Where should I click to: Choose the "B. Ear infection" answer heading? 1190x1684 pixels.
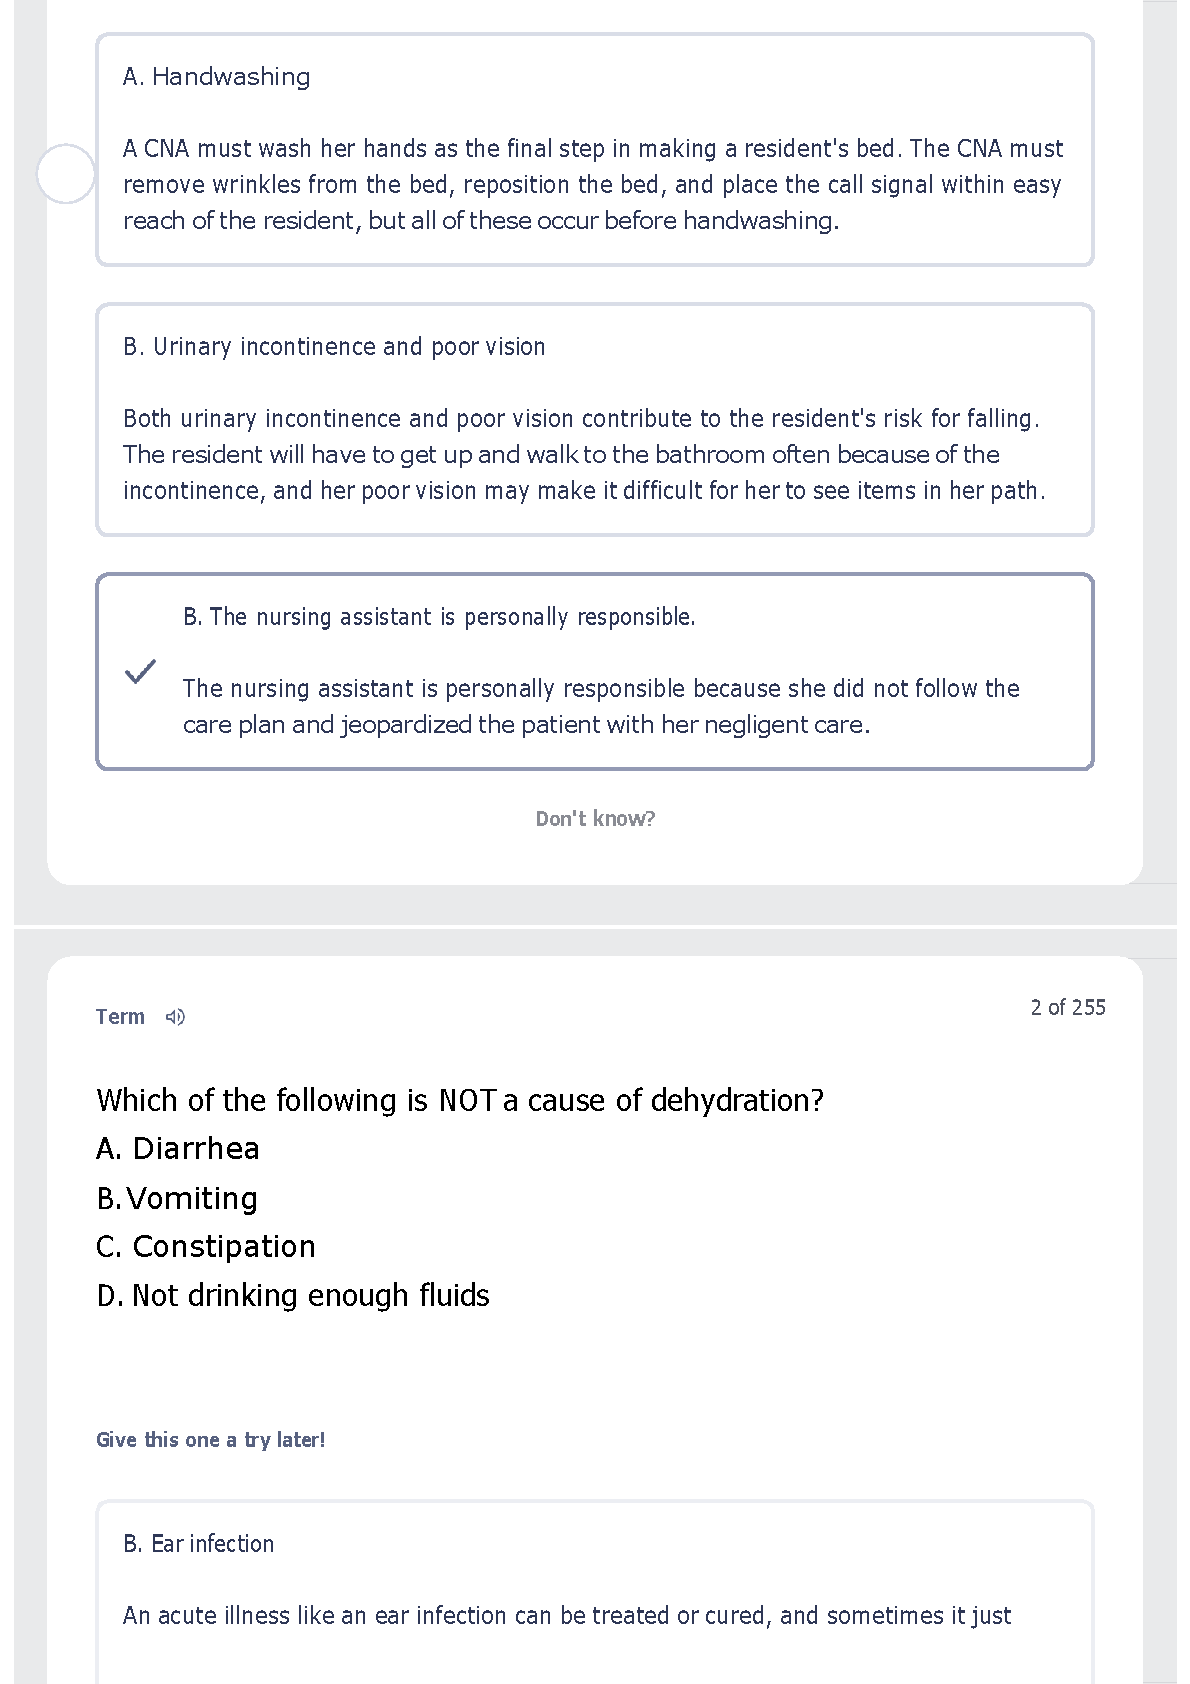tap(198, 1544)
